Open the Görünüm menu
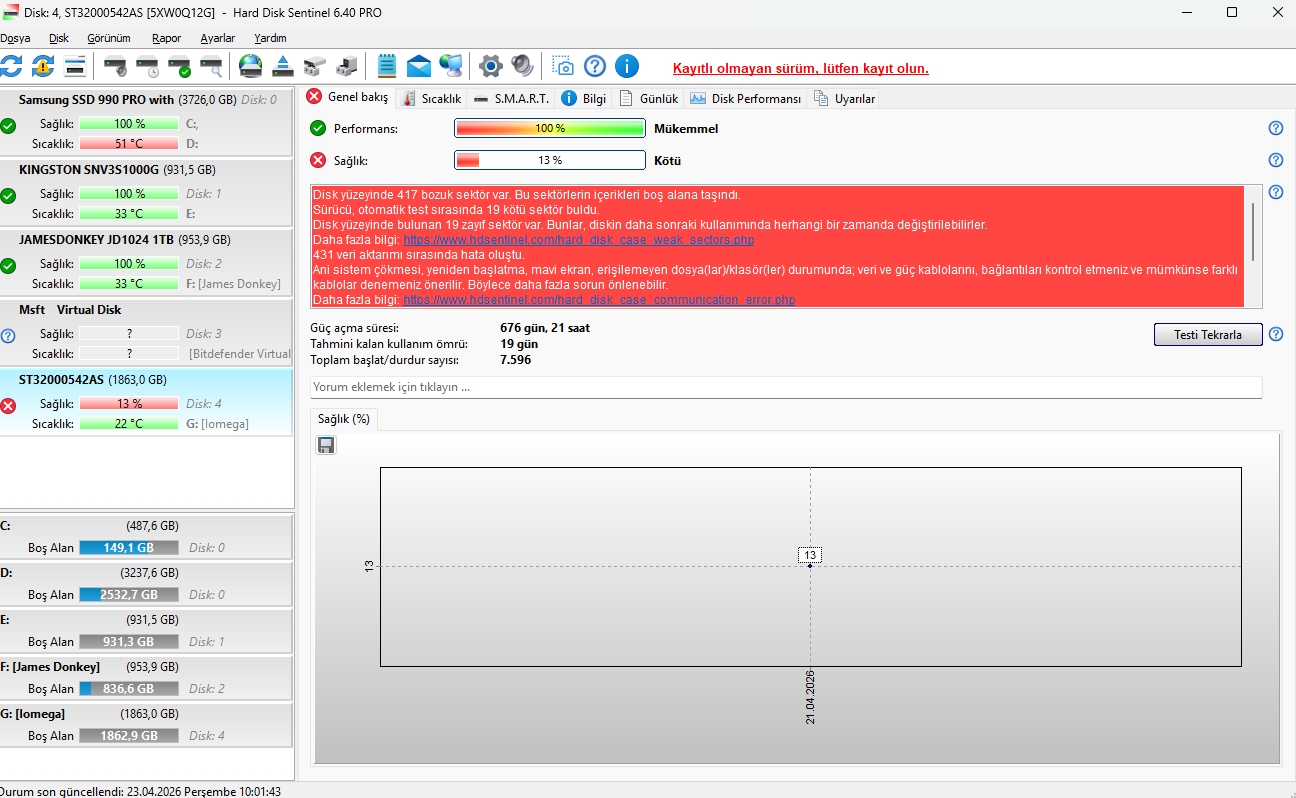 (109, 38)
